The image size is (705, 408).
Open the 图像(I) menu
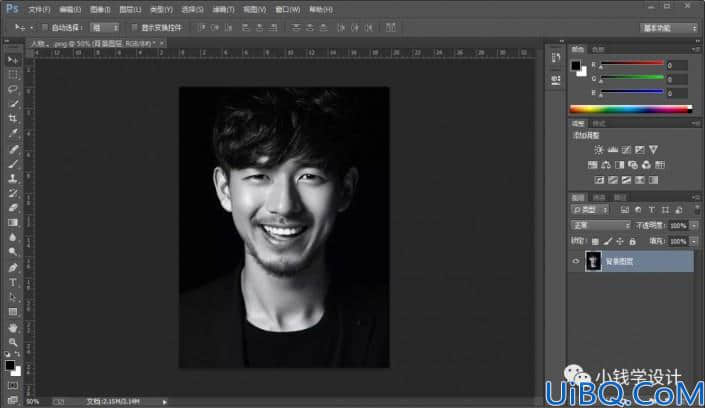(x=100, y=9)
